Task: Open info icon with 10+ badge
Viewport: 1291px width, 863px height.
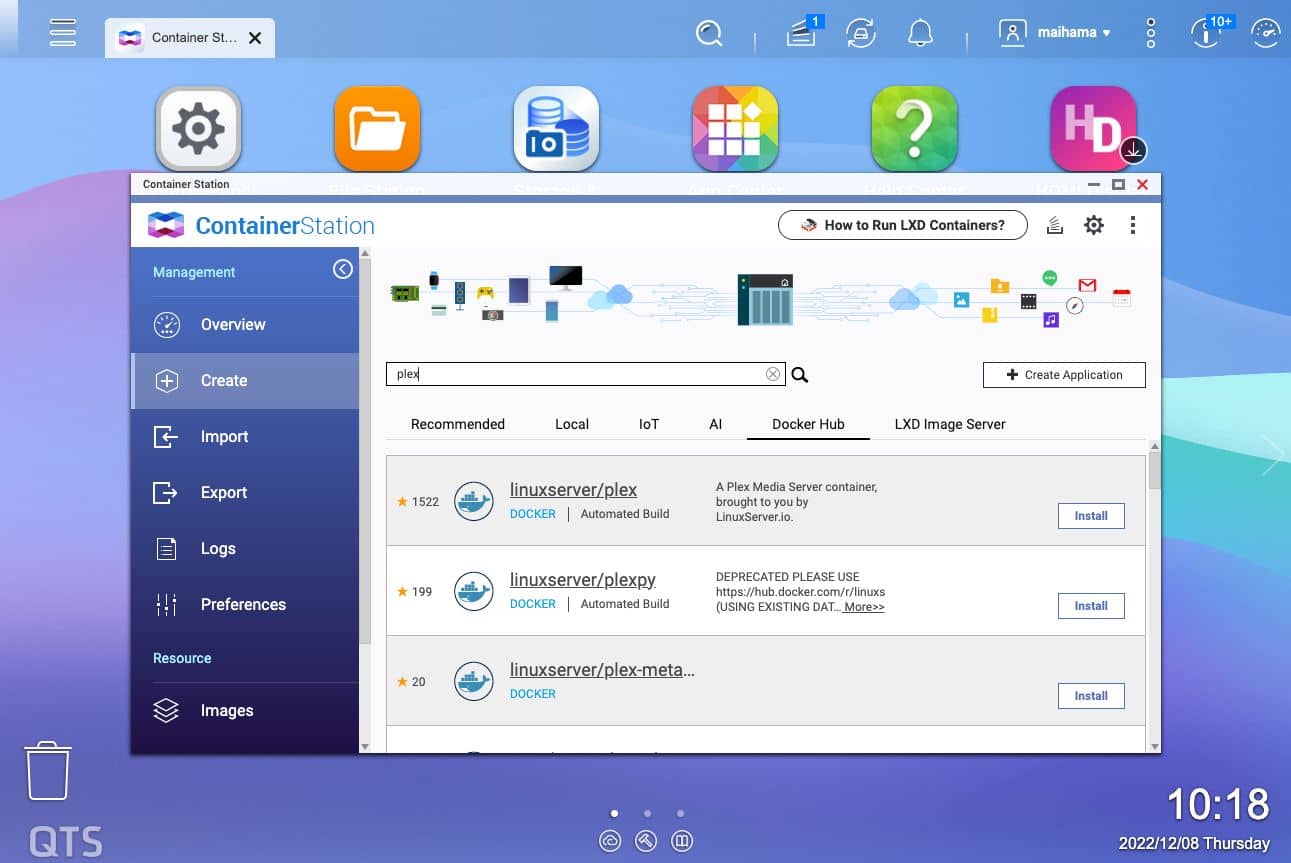Action: [x=1208, y=33]
